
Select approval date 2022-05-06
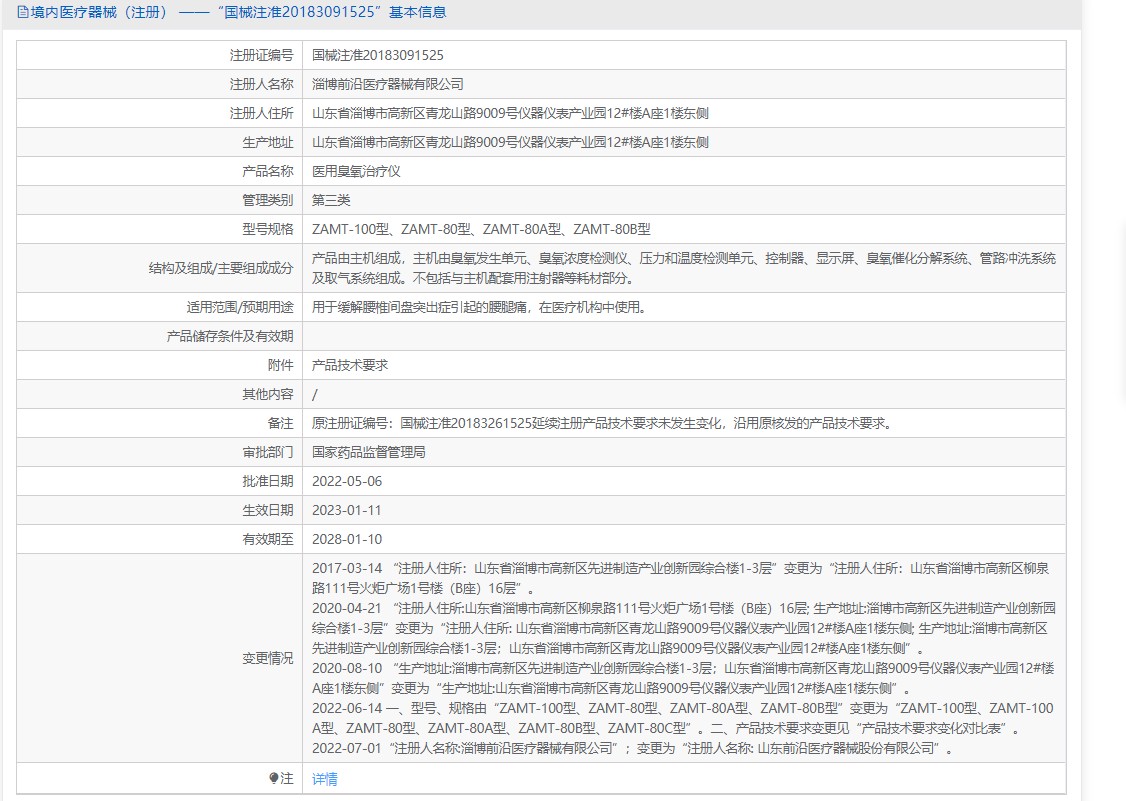347,481
